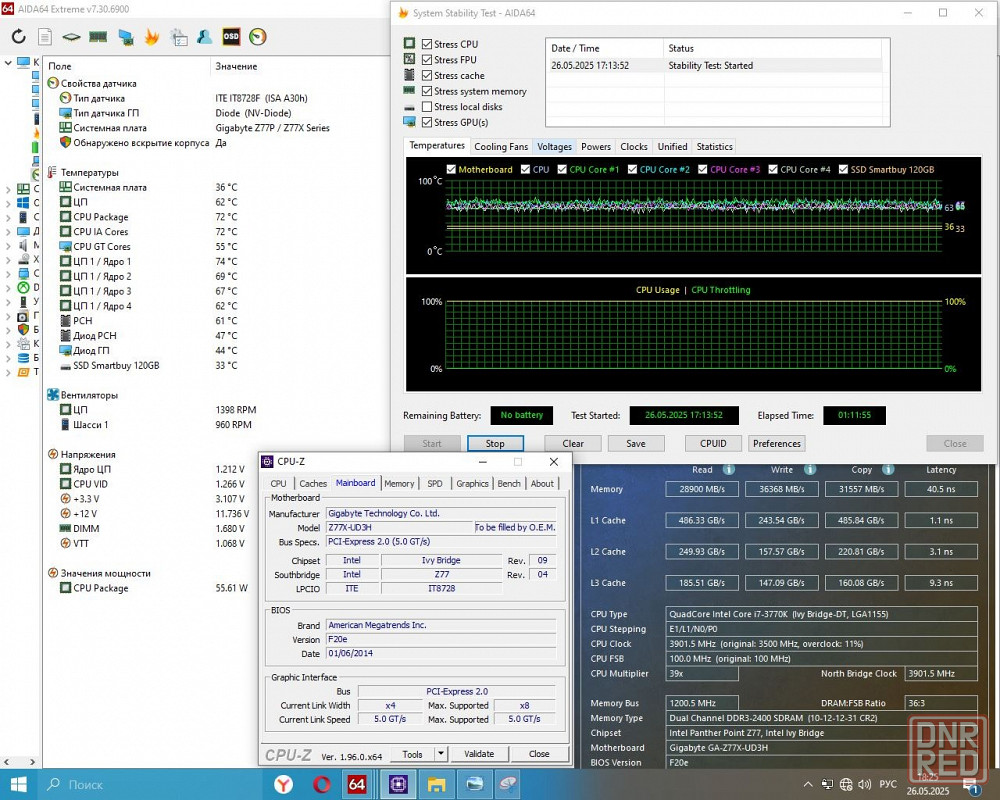
Task: Expand the security shield node in the tree
Action: point(8,330)
